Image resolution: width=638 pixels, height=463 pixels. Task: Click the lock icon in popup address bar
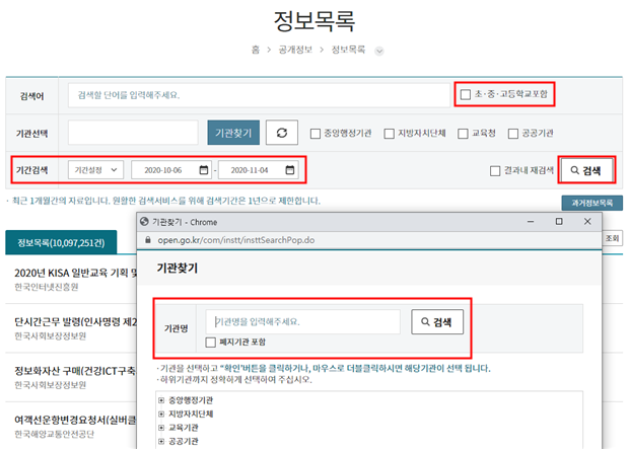(x=148, y=240)
